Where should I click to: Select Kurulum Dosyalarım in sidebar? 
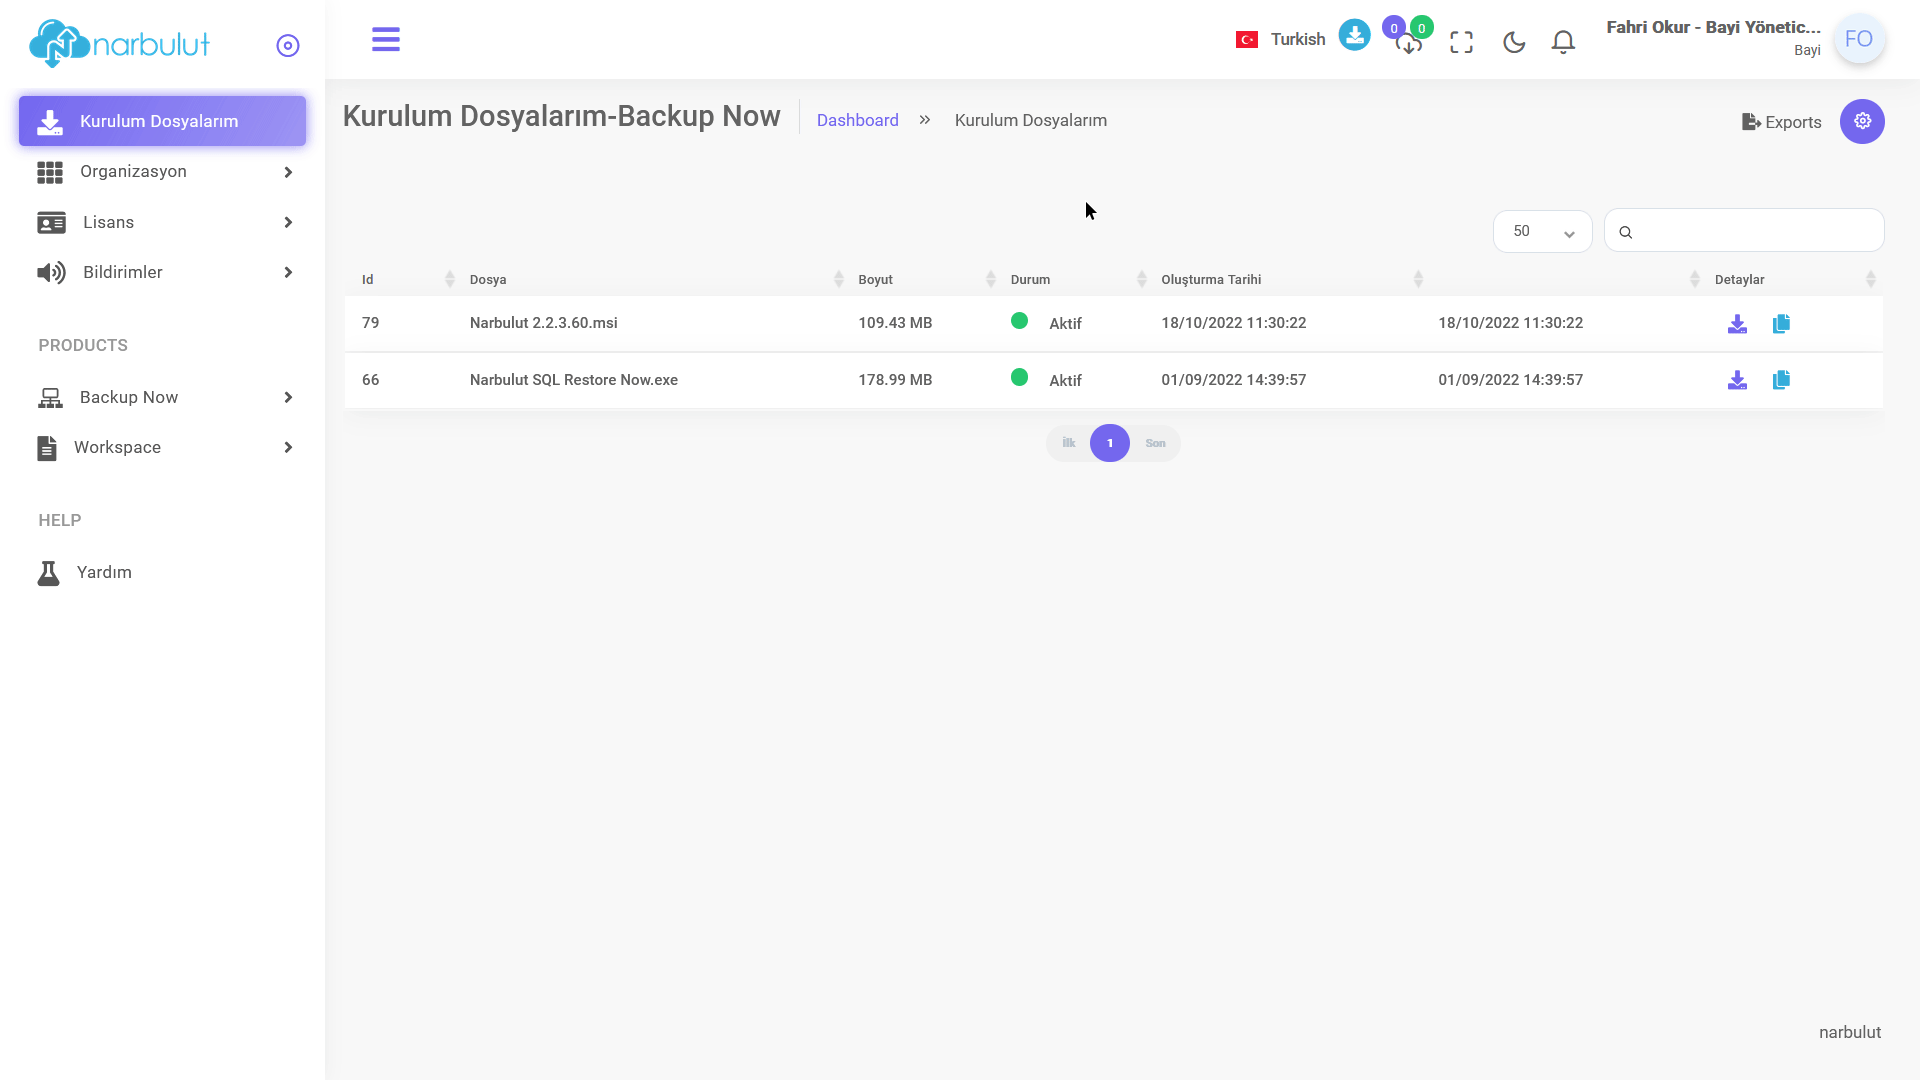[163, 121]
